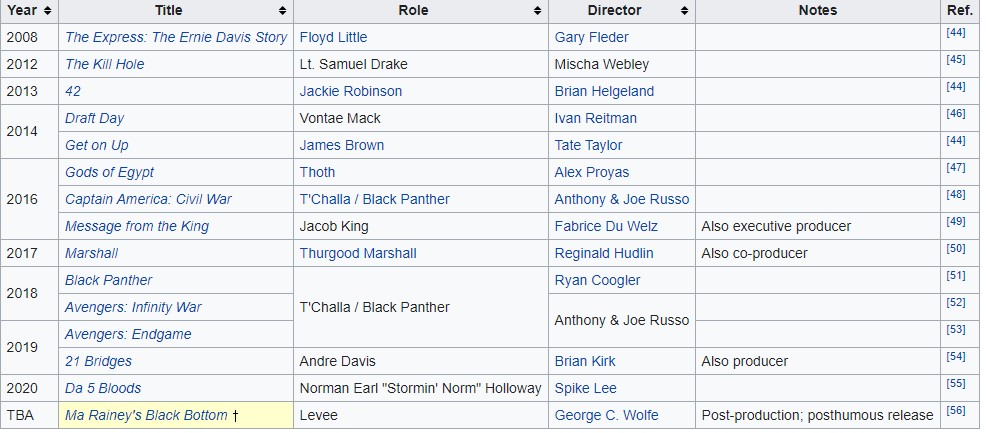Click the George C. Wolfe link
The image size is (986, 433).
pos(606,415)
